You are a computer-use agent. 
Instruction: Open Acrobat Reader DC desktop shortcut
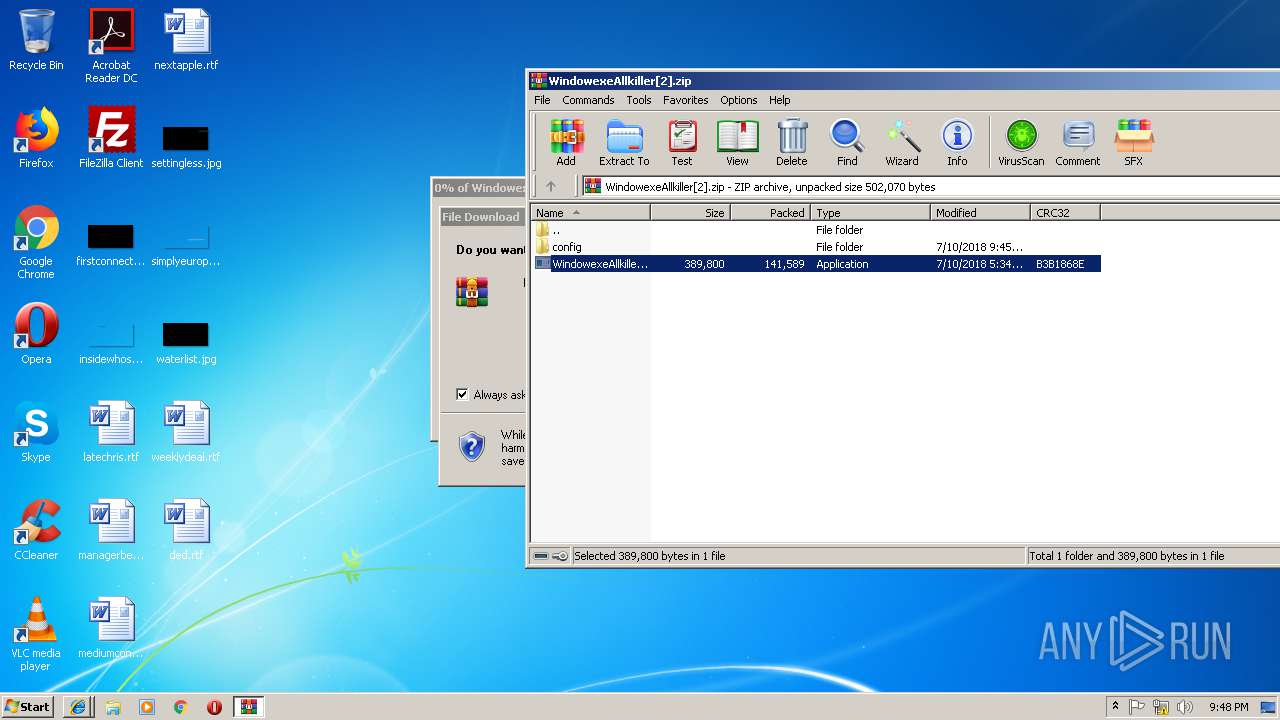pyautogui.click(x=111, y=46)
